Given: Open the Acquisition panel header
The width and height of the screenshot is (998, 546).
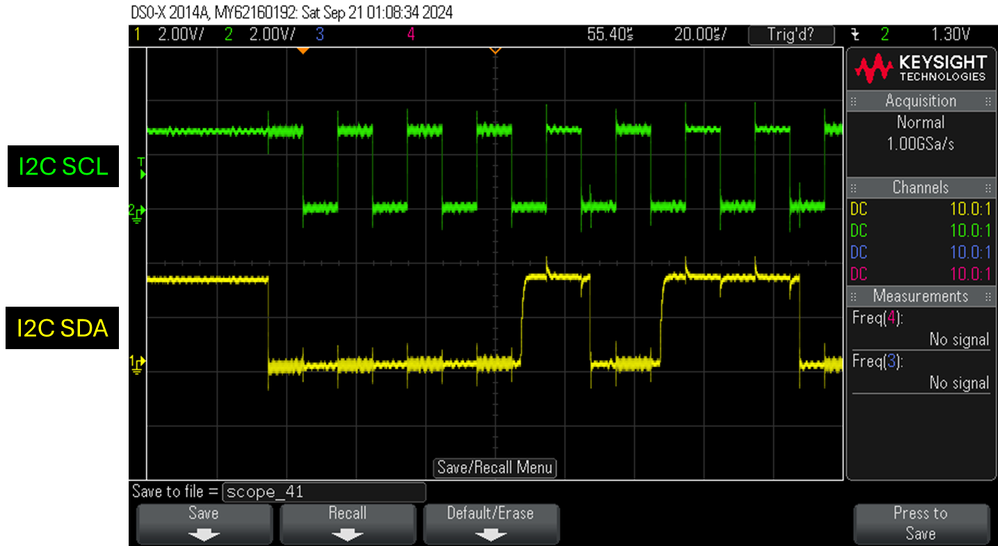Looking at the screenshot, I should click(x=920, y=101).
